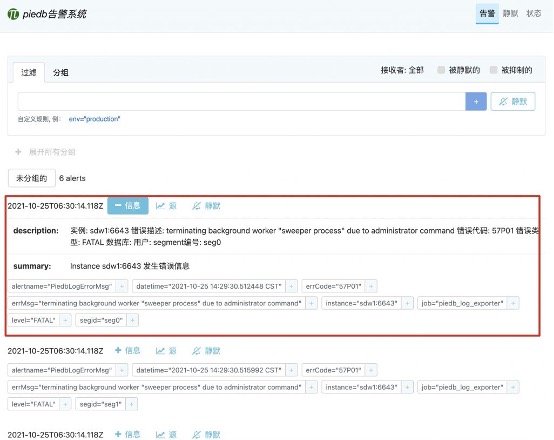Add job plus icon in seg1 alert
Screen dimensions: 554x440
(x=513, y=387)
